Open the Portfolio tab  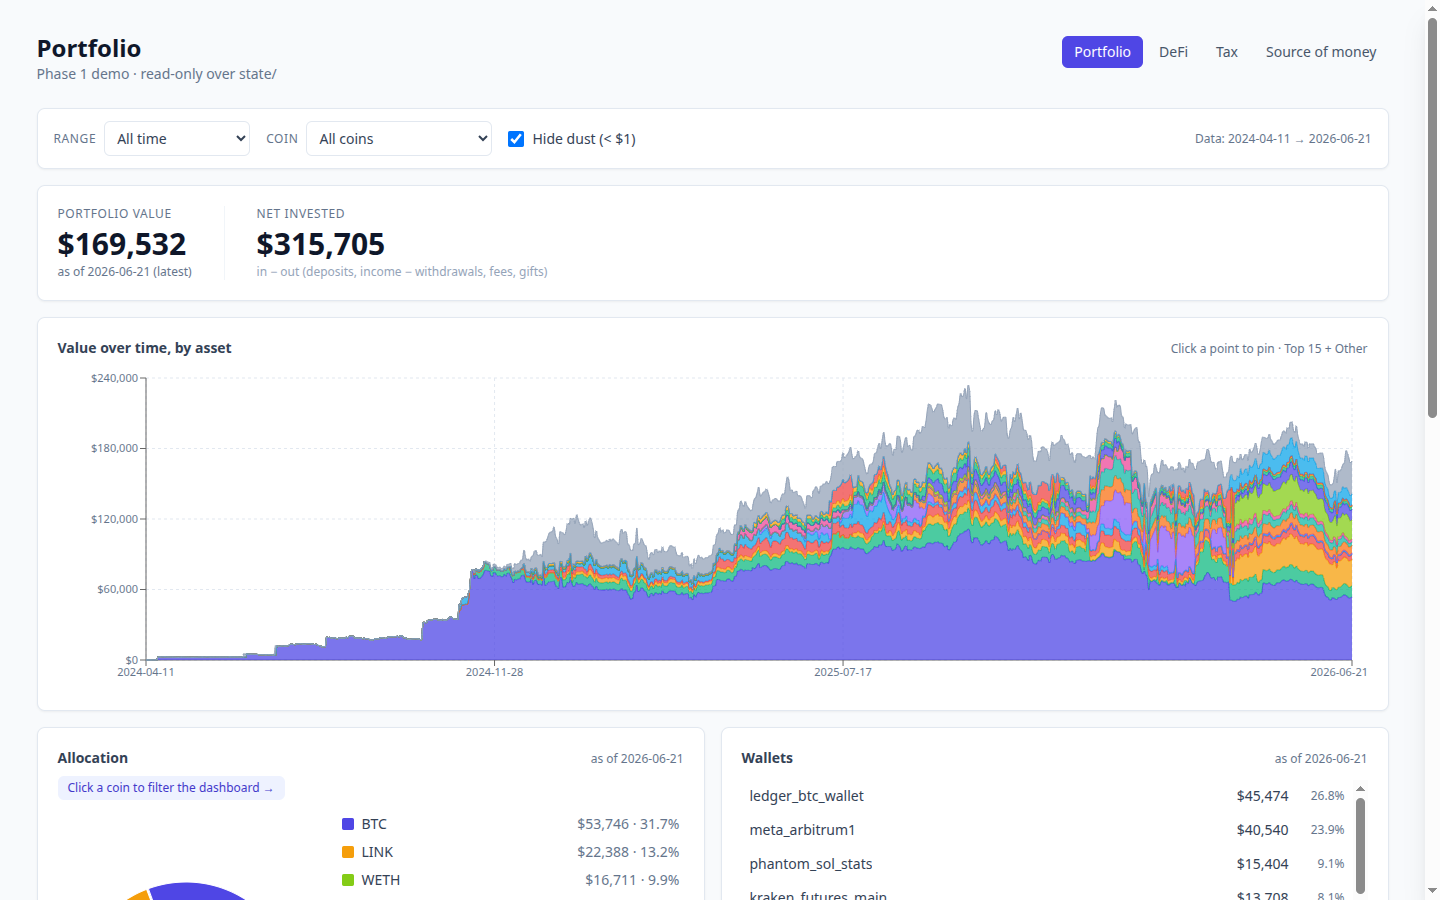pos(1102,52)
